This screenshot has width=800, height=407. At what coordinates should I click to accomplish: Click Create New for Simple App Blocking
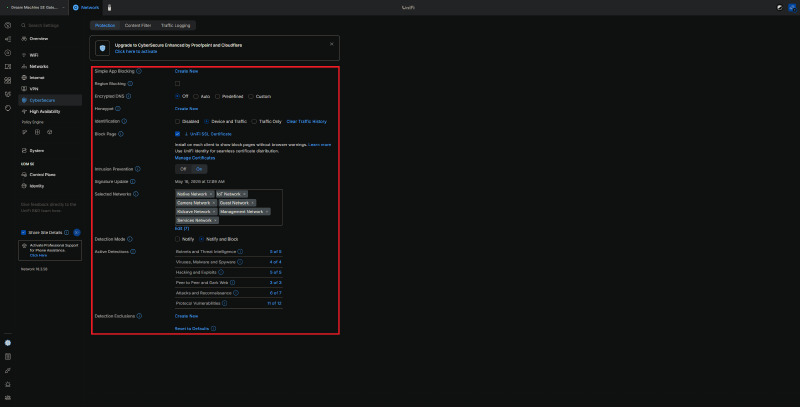coord(186,71)
